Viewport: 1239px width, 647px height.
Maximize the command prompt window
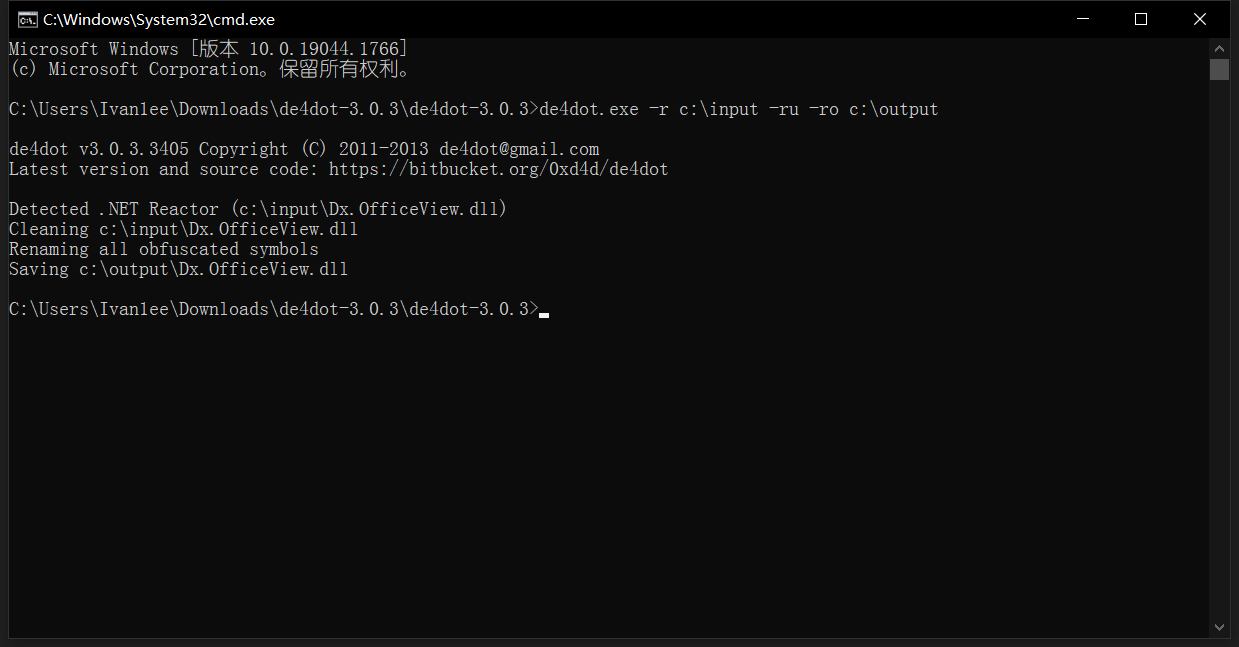(x=1141, y=19)
